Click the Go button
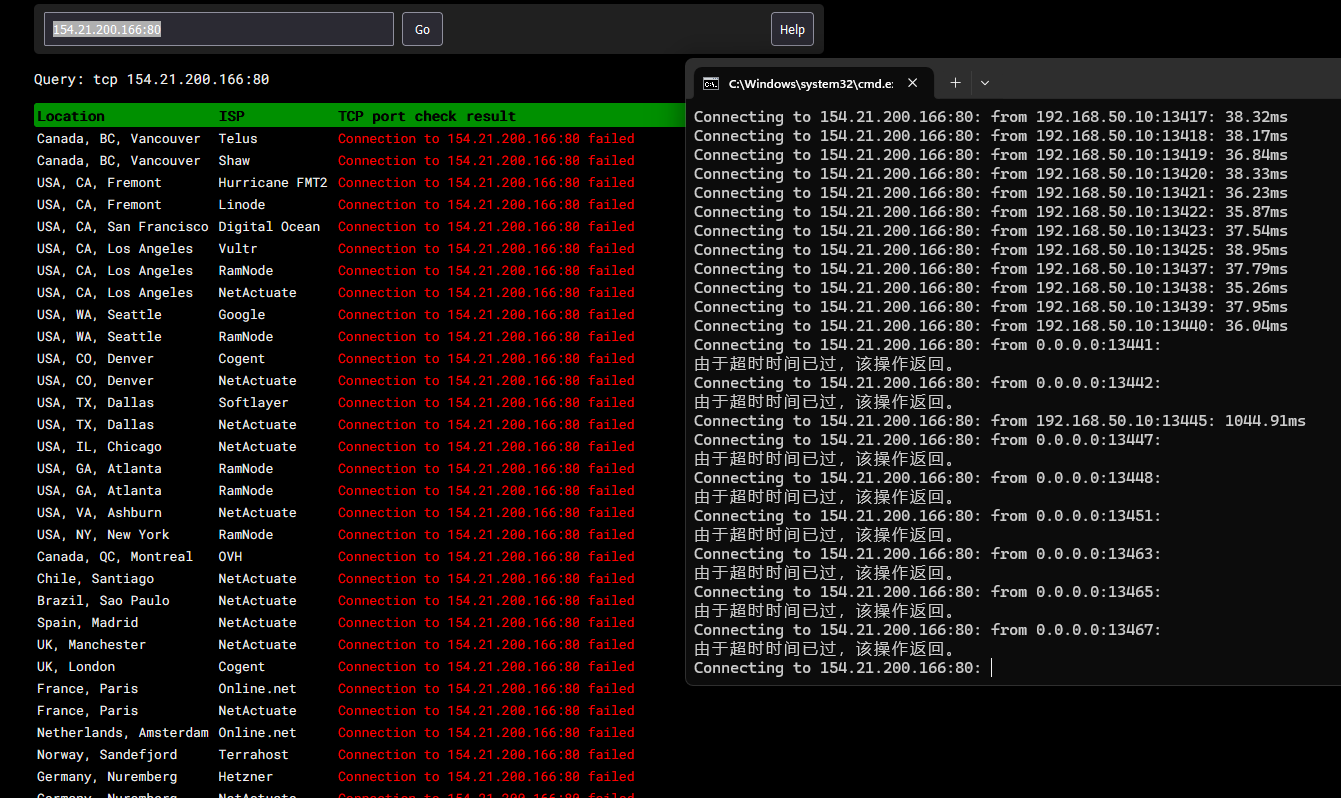Screen dimensions: 1341x798 (x=422, y=29)
